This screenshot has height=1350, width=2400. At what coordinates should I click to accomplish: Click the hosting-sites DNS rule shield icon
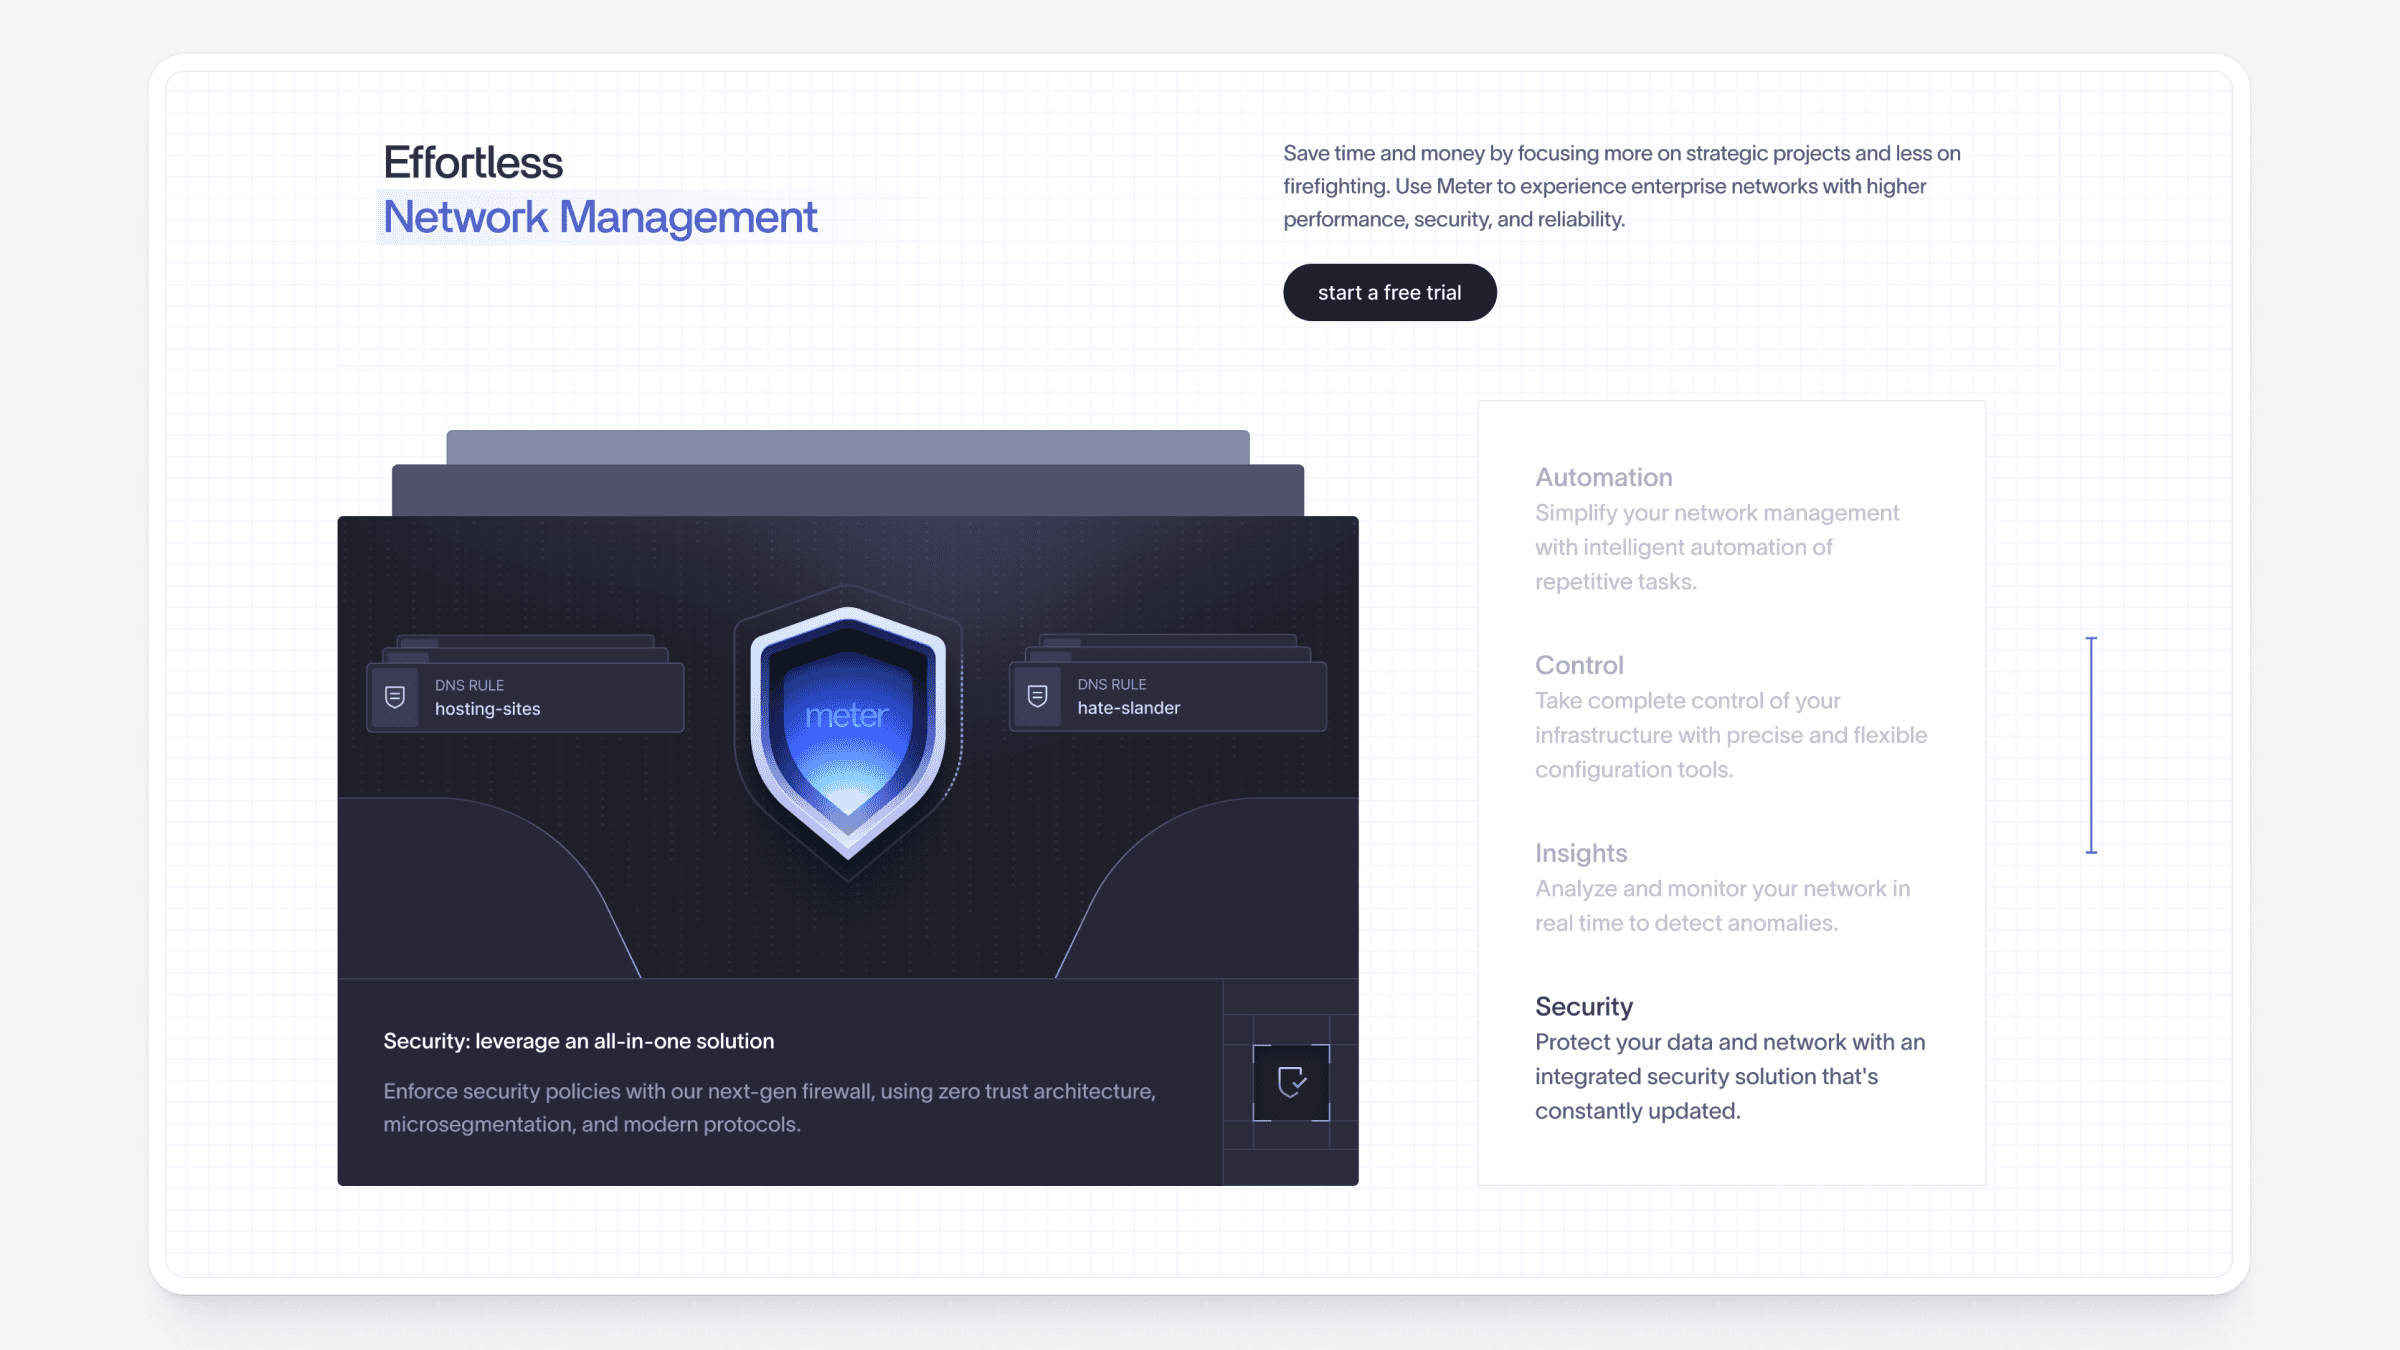[395, 697]
